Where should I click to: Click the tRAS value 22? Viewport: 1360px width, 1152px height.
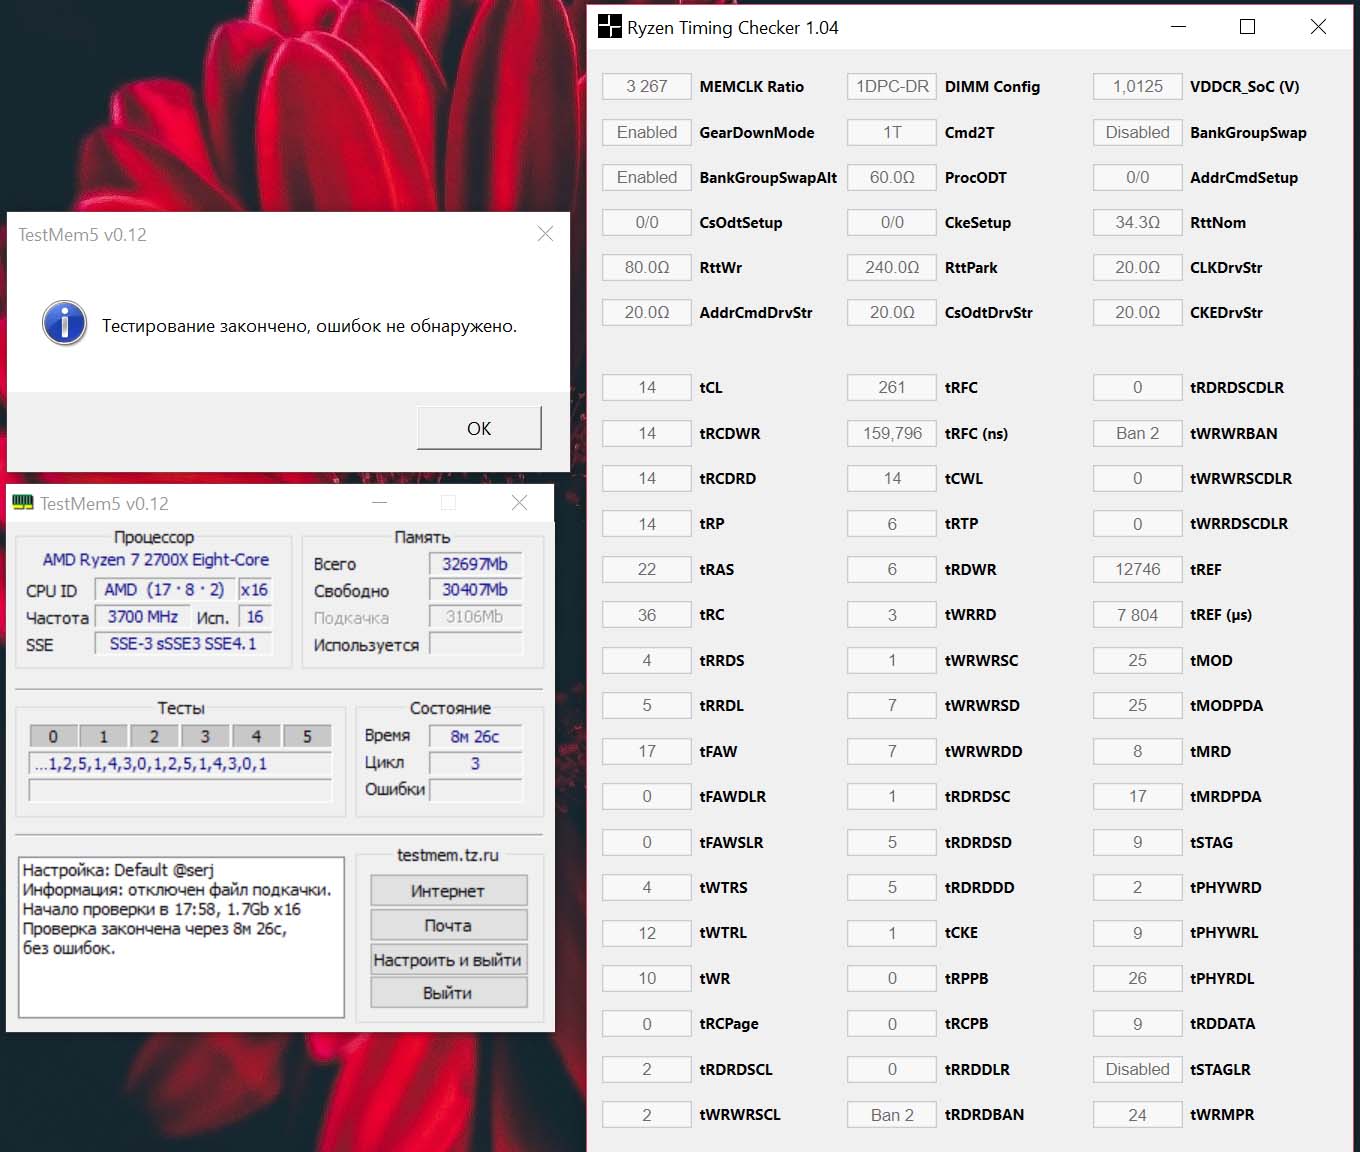(x=647, y=569)
